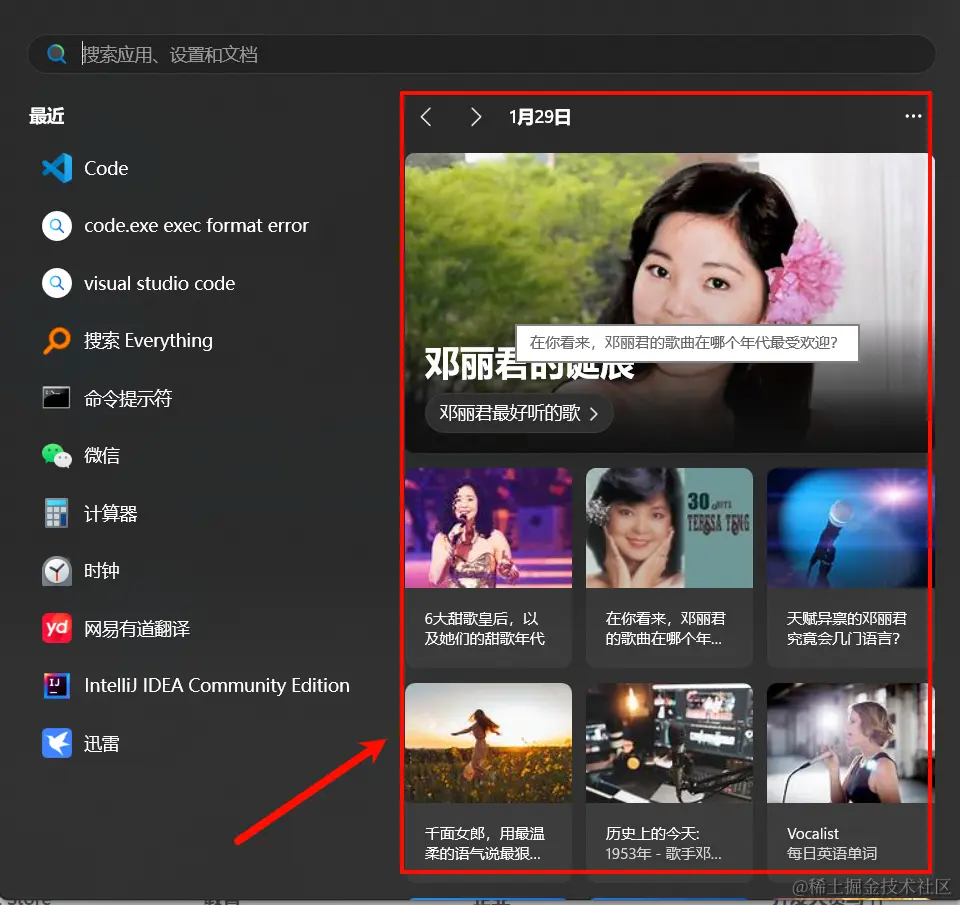The height and width of the screenshot is (905, 960).
Task: Open '在你看来，邓丽君的歌曲在哪个年...' card link
Action: pos(665,628)
